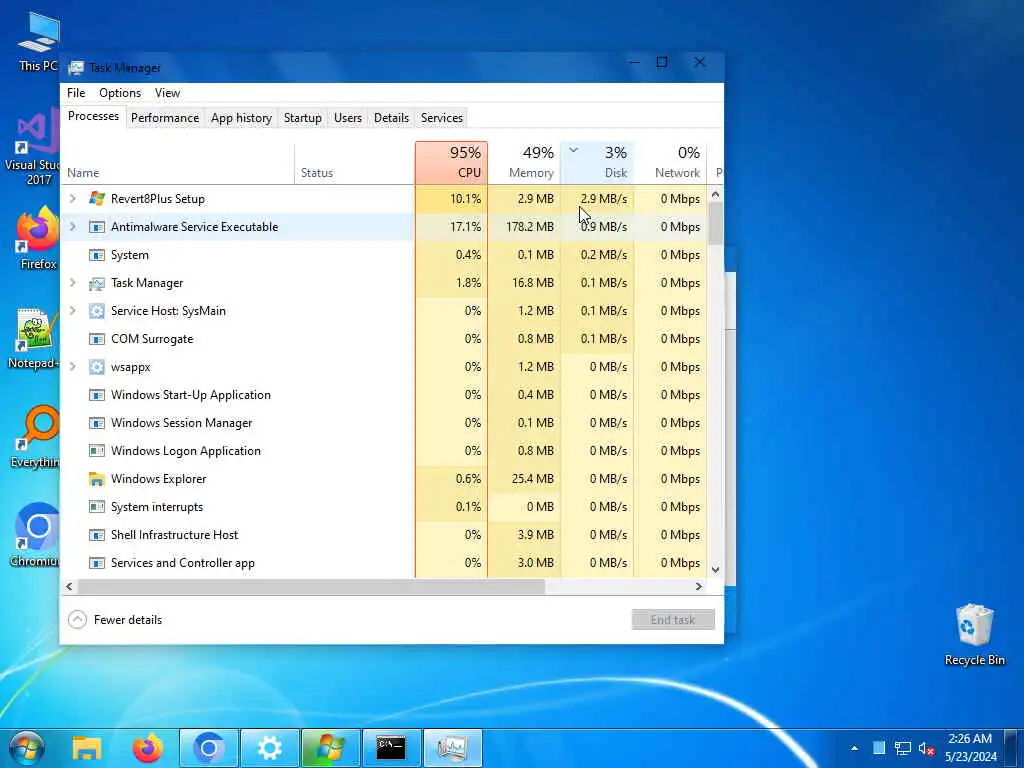Image resolution: width=1024 pixels, height=768 pixels.
Task: Click the vertical scrollbar down arrow
Action: point(715,569)
